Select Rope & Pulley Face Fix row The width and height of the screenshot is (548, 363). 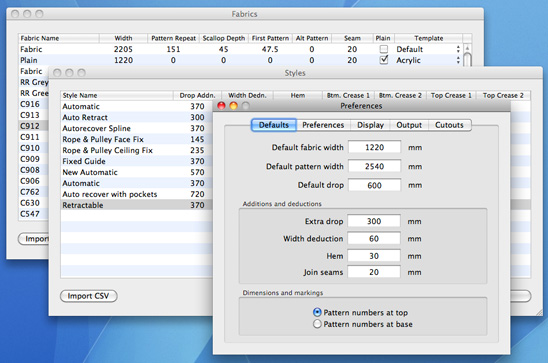[x=136, y=139]
